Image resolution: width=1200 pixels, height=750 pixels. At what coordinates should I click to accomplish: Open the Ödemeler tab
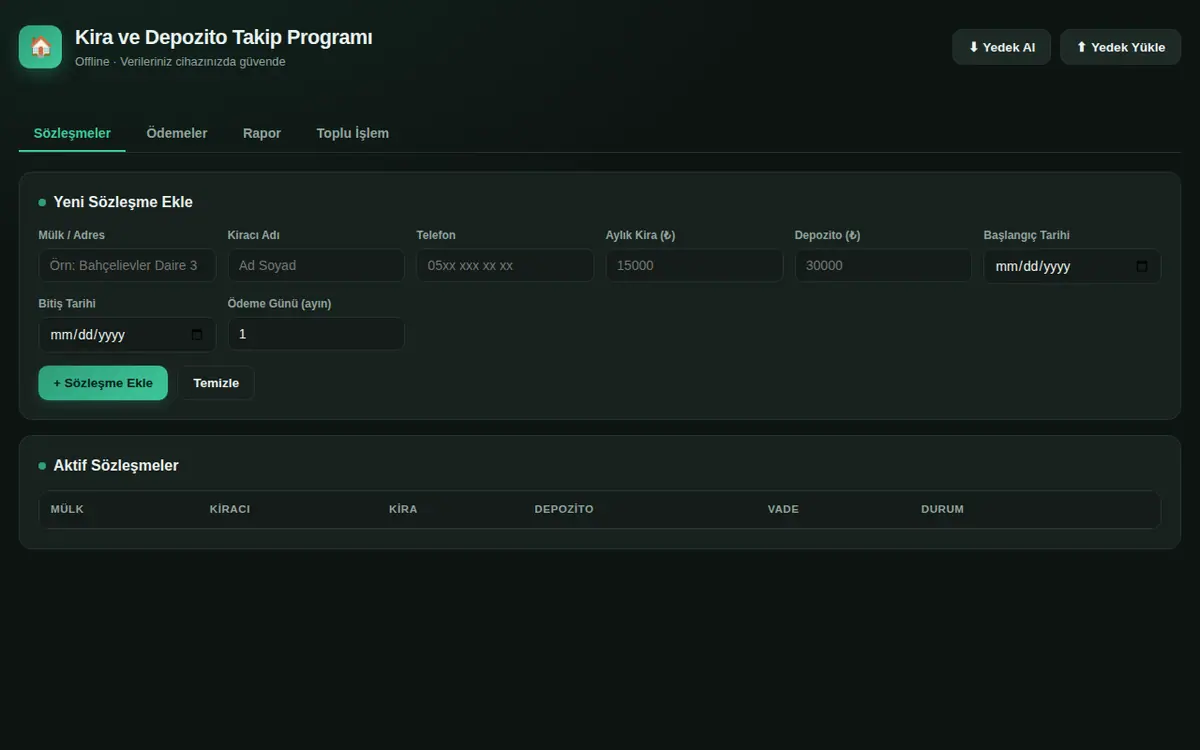click(x=177, y=133)
